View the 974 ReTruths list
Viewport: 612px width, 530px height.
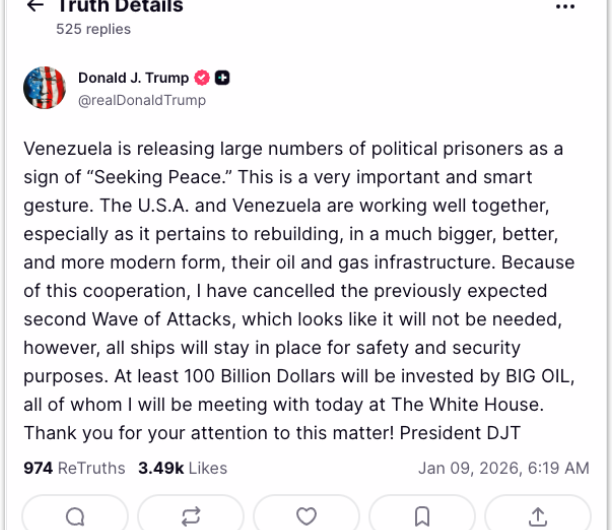point(74,468)
